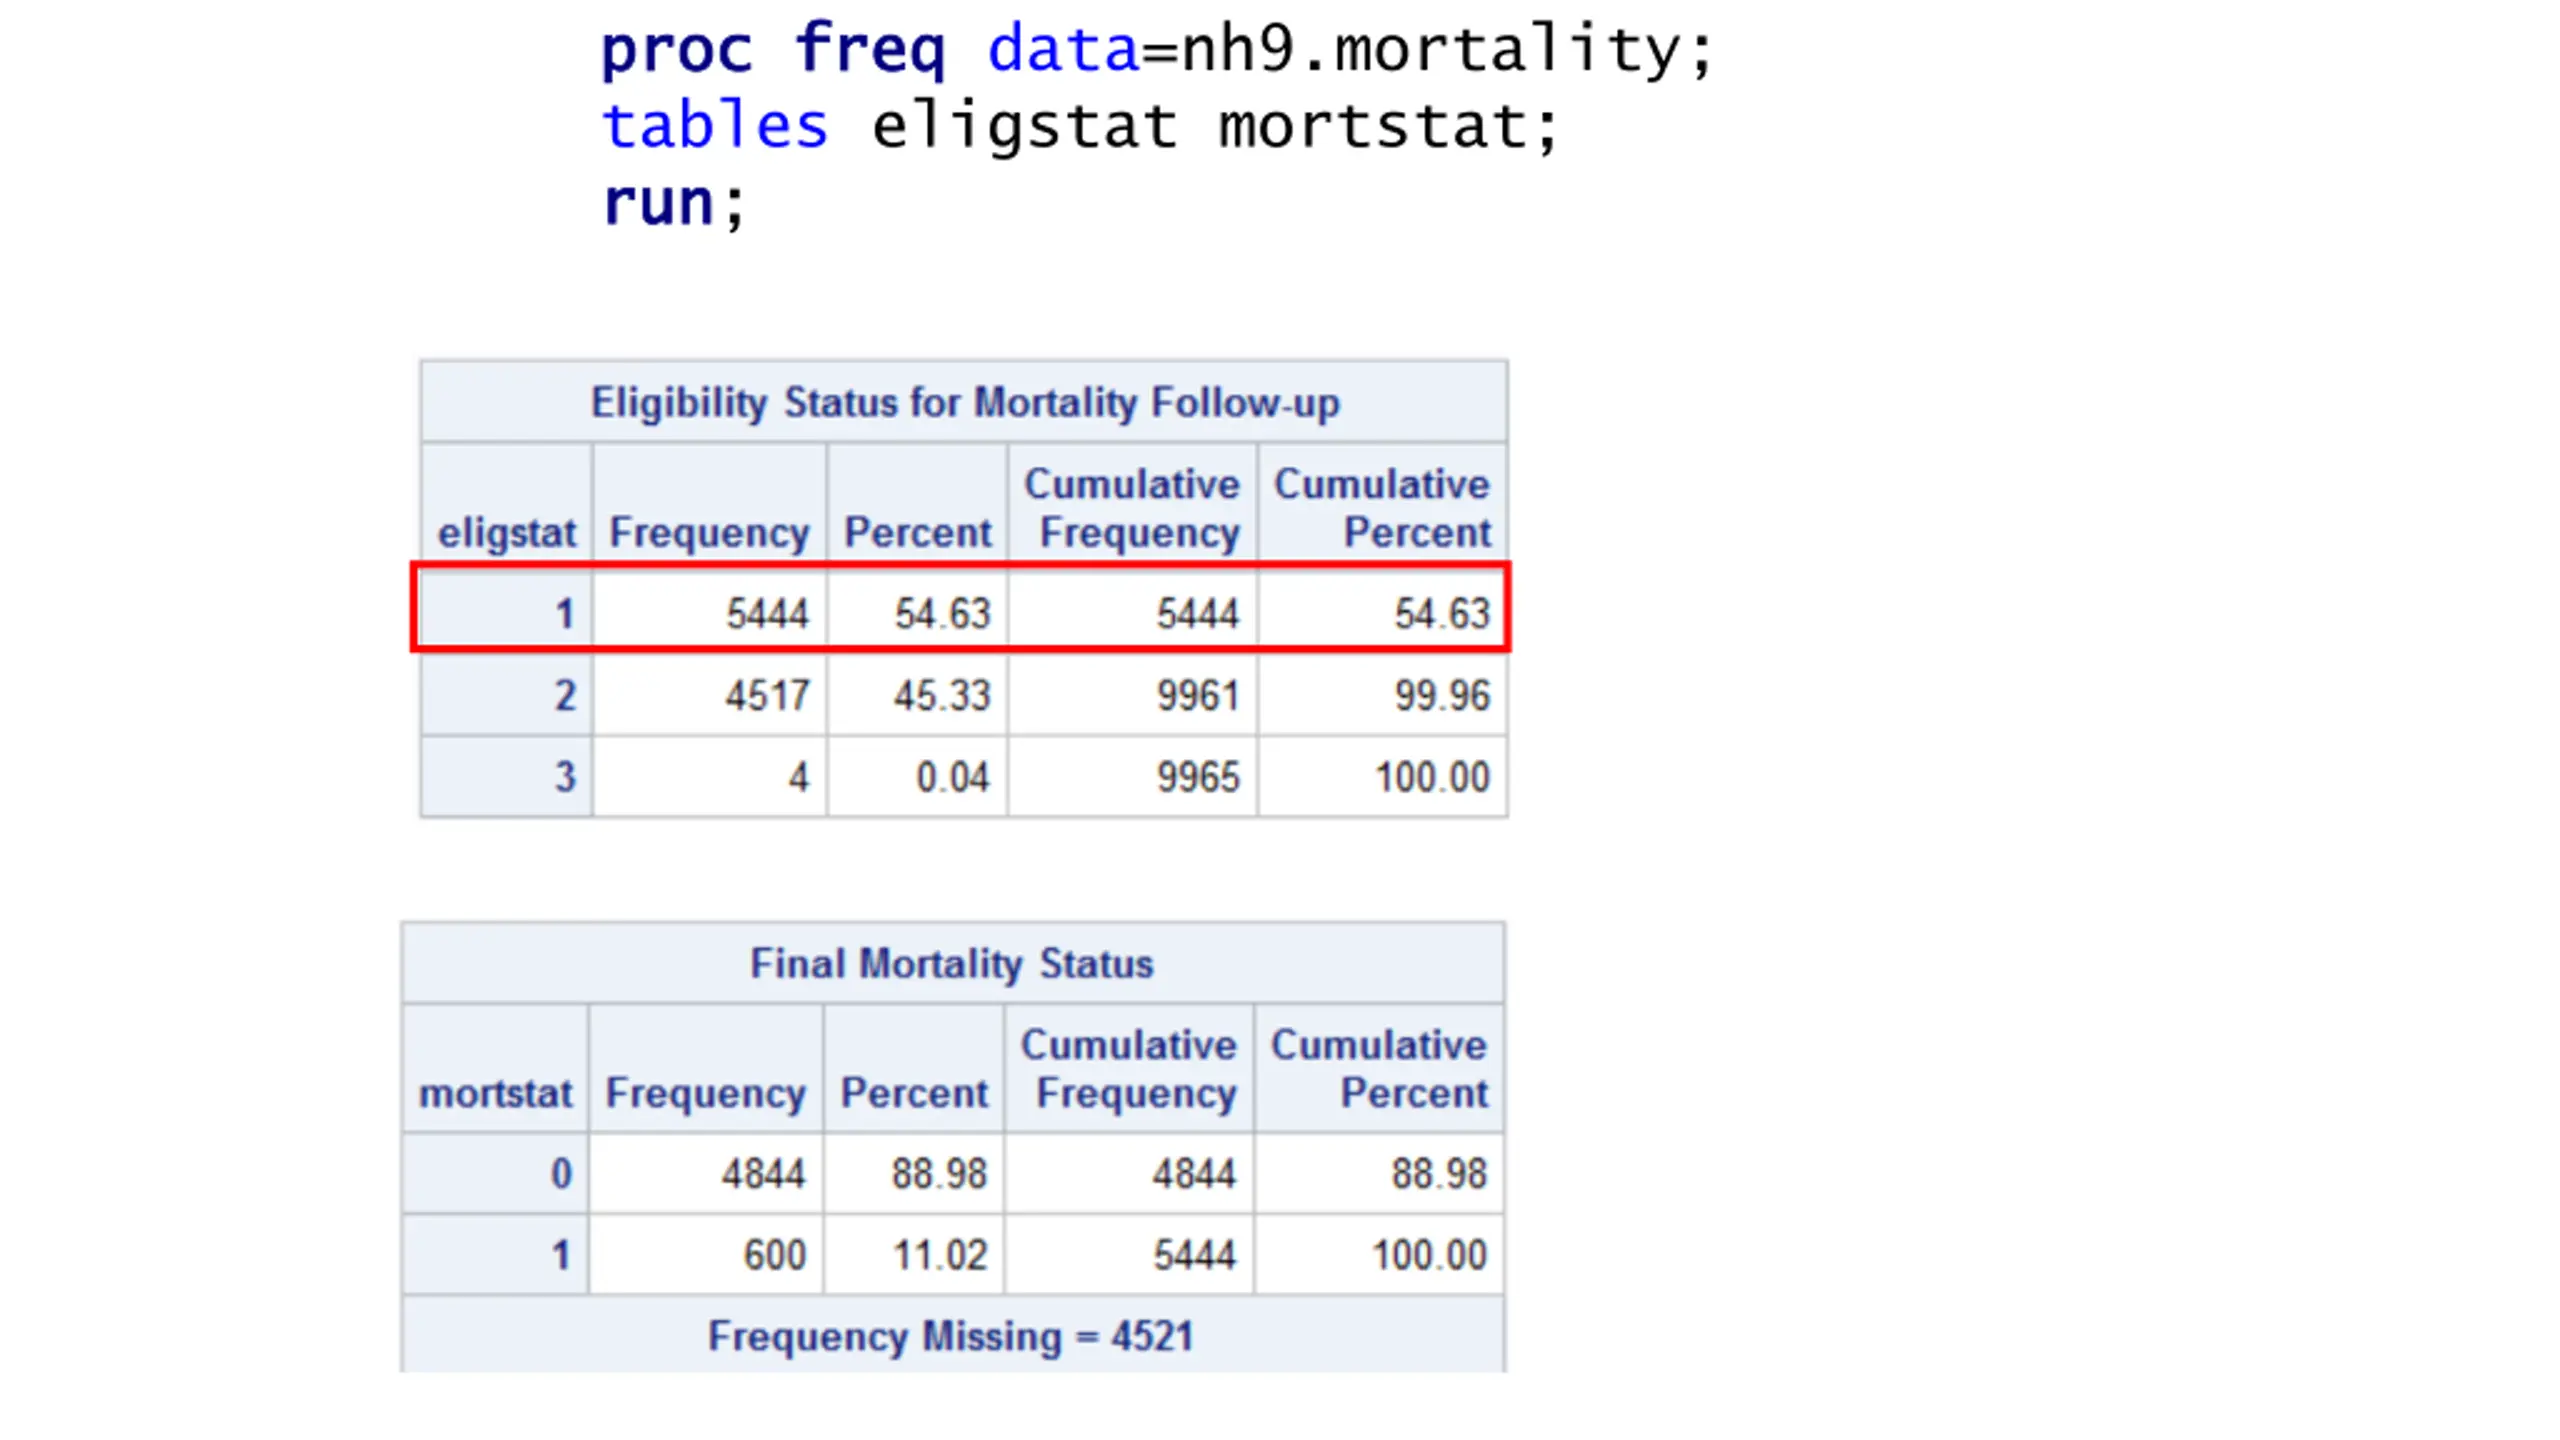Click the 'mortstat' column header
The width and height of the screenshot is (2560, 1440).
[x=495, y=1093]
